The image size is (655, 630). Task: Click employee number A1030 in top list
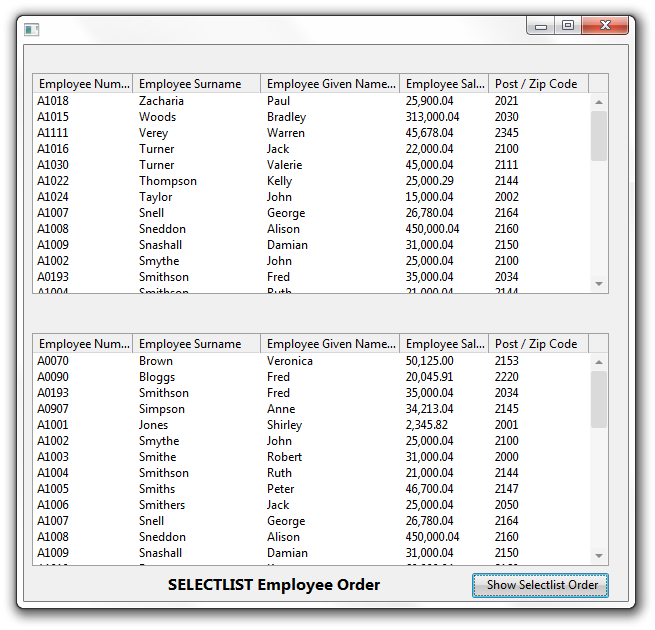point(53,165)
